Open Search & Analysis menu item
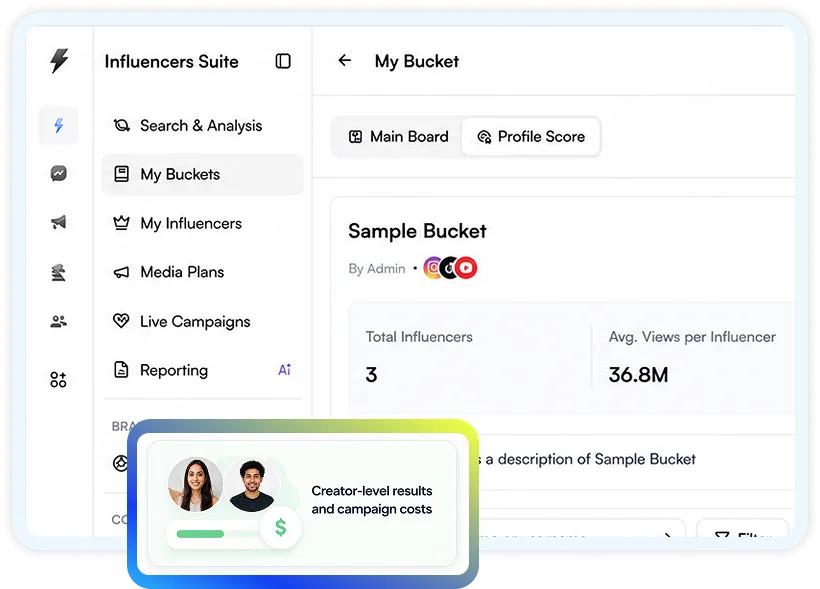 point(202,126)
